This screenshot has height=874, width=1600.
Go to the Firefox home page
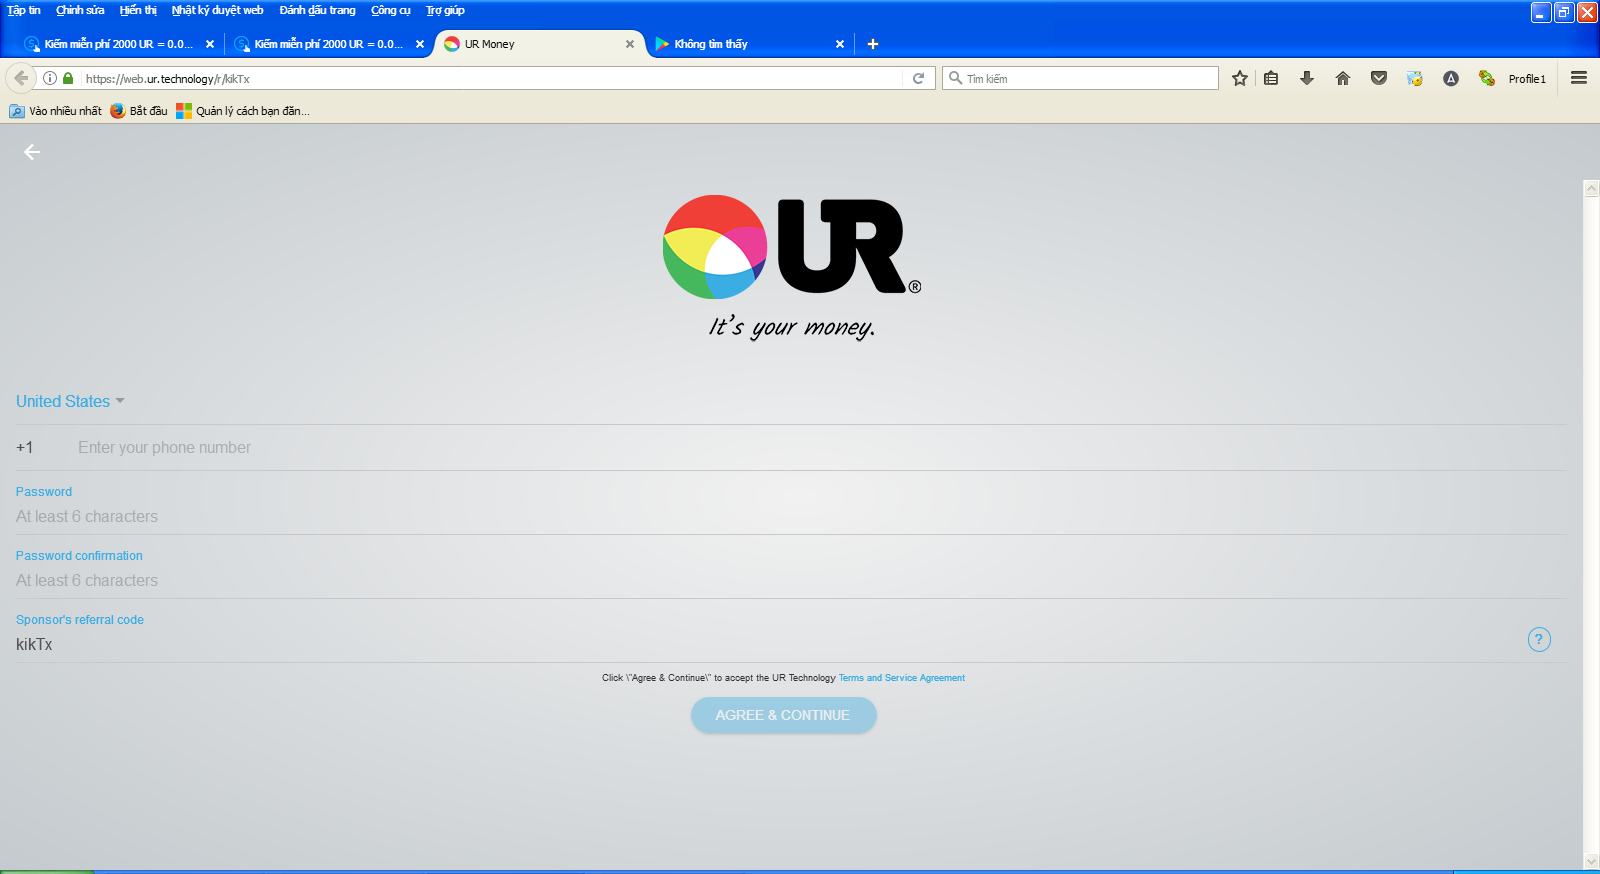[1343, 78]
